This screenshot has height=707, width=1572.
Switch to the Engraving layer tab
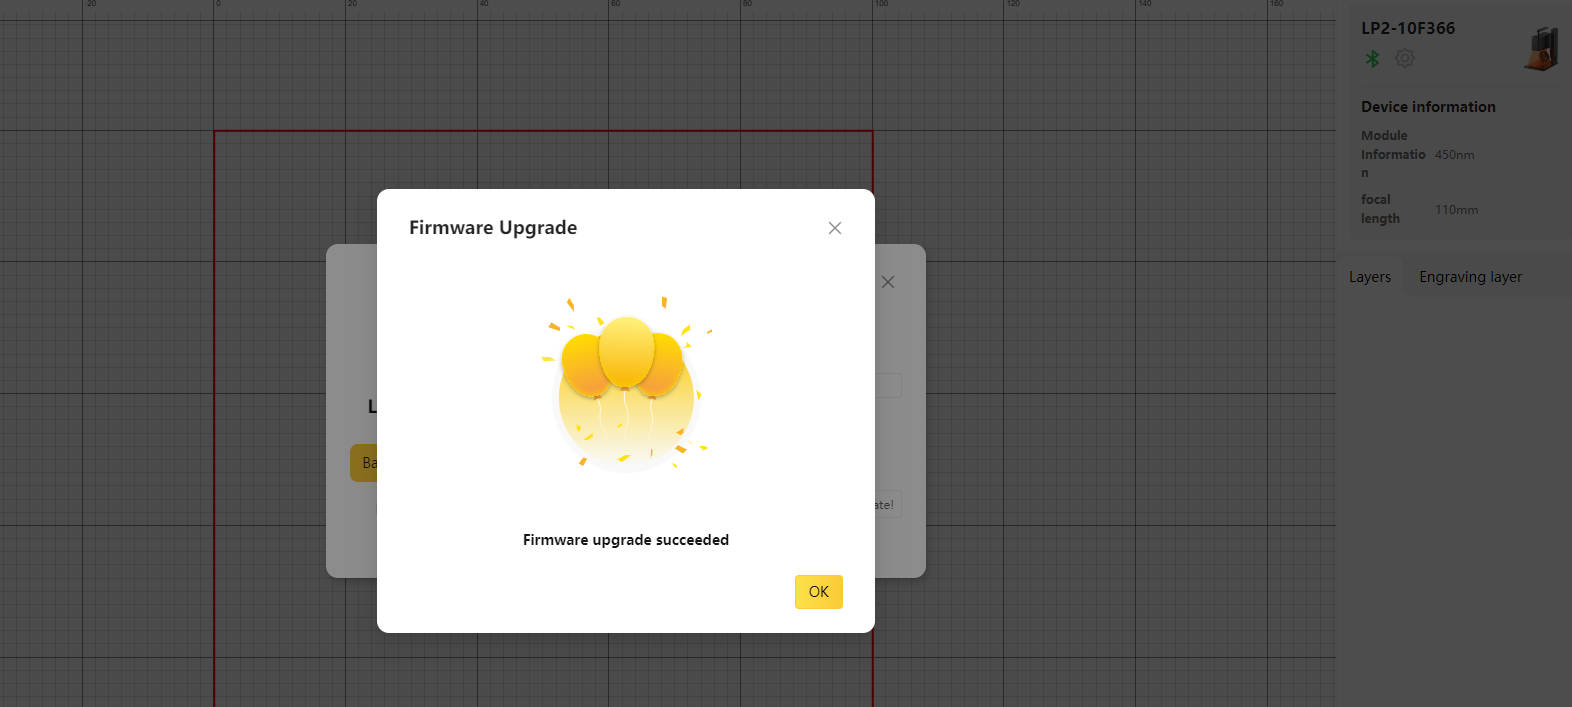[1469, 277]
